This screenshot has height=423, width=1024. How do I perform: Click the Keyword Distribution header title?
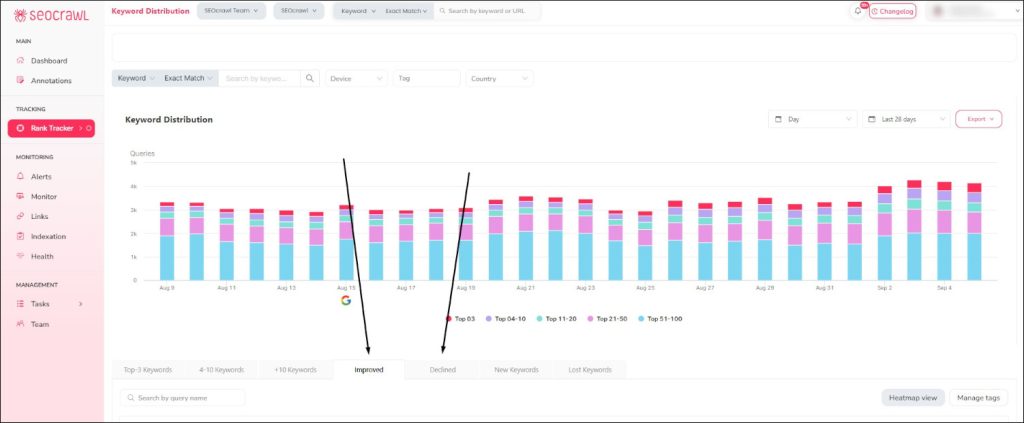click(x=151, y=11)
